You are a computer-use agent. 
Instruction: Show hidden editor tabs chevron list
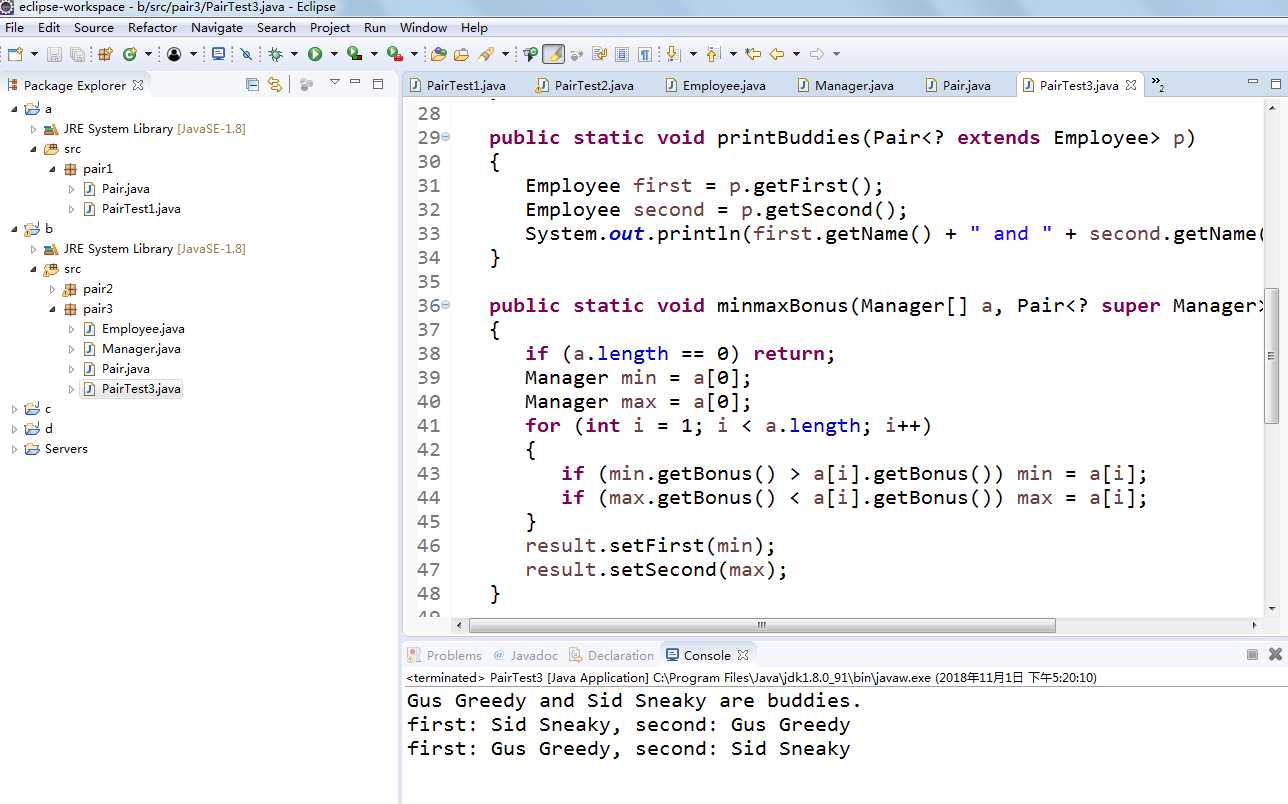[1157, 85]
